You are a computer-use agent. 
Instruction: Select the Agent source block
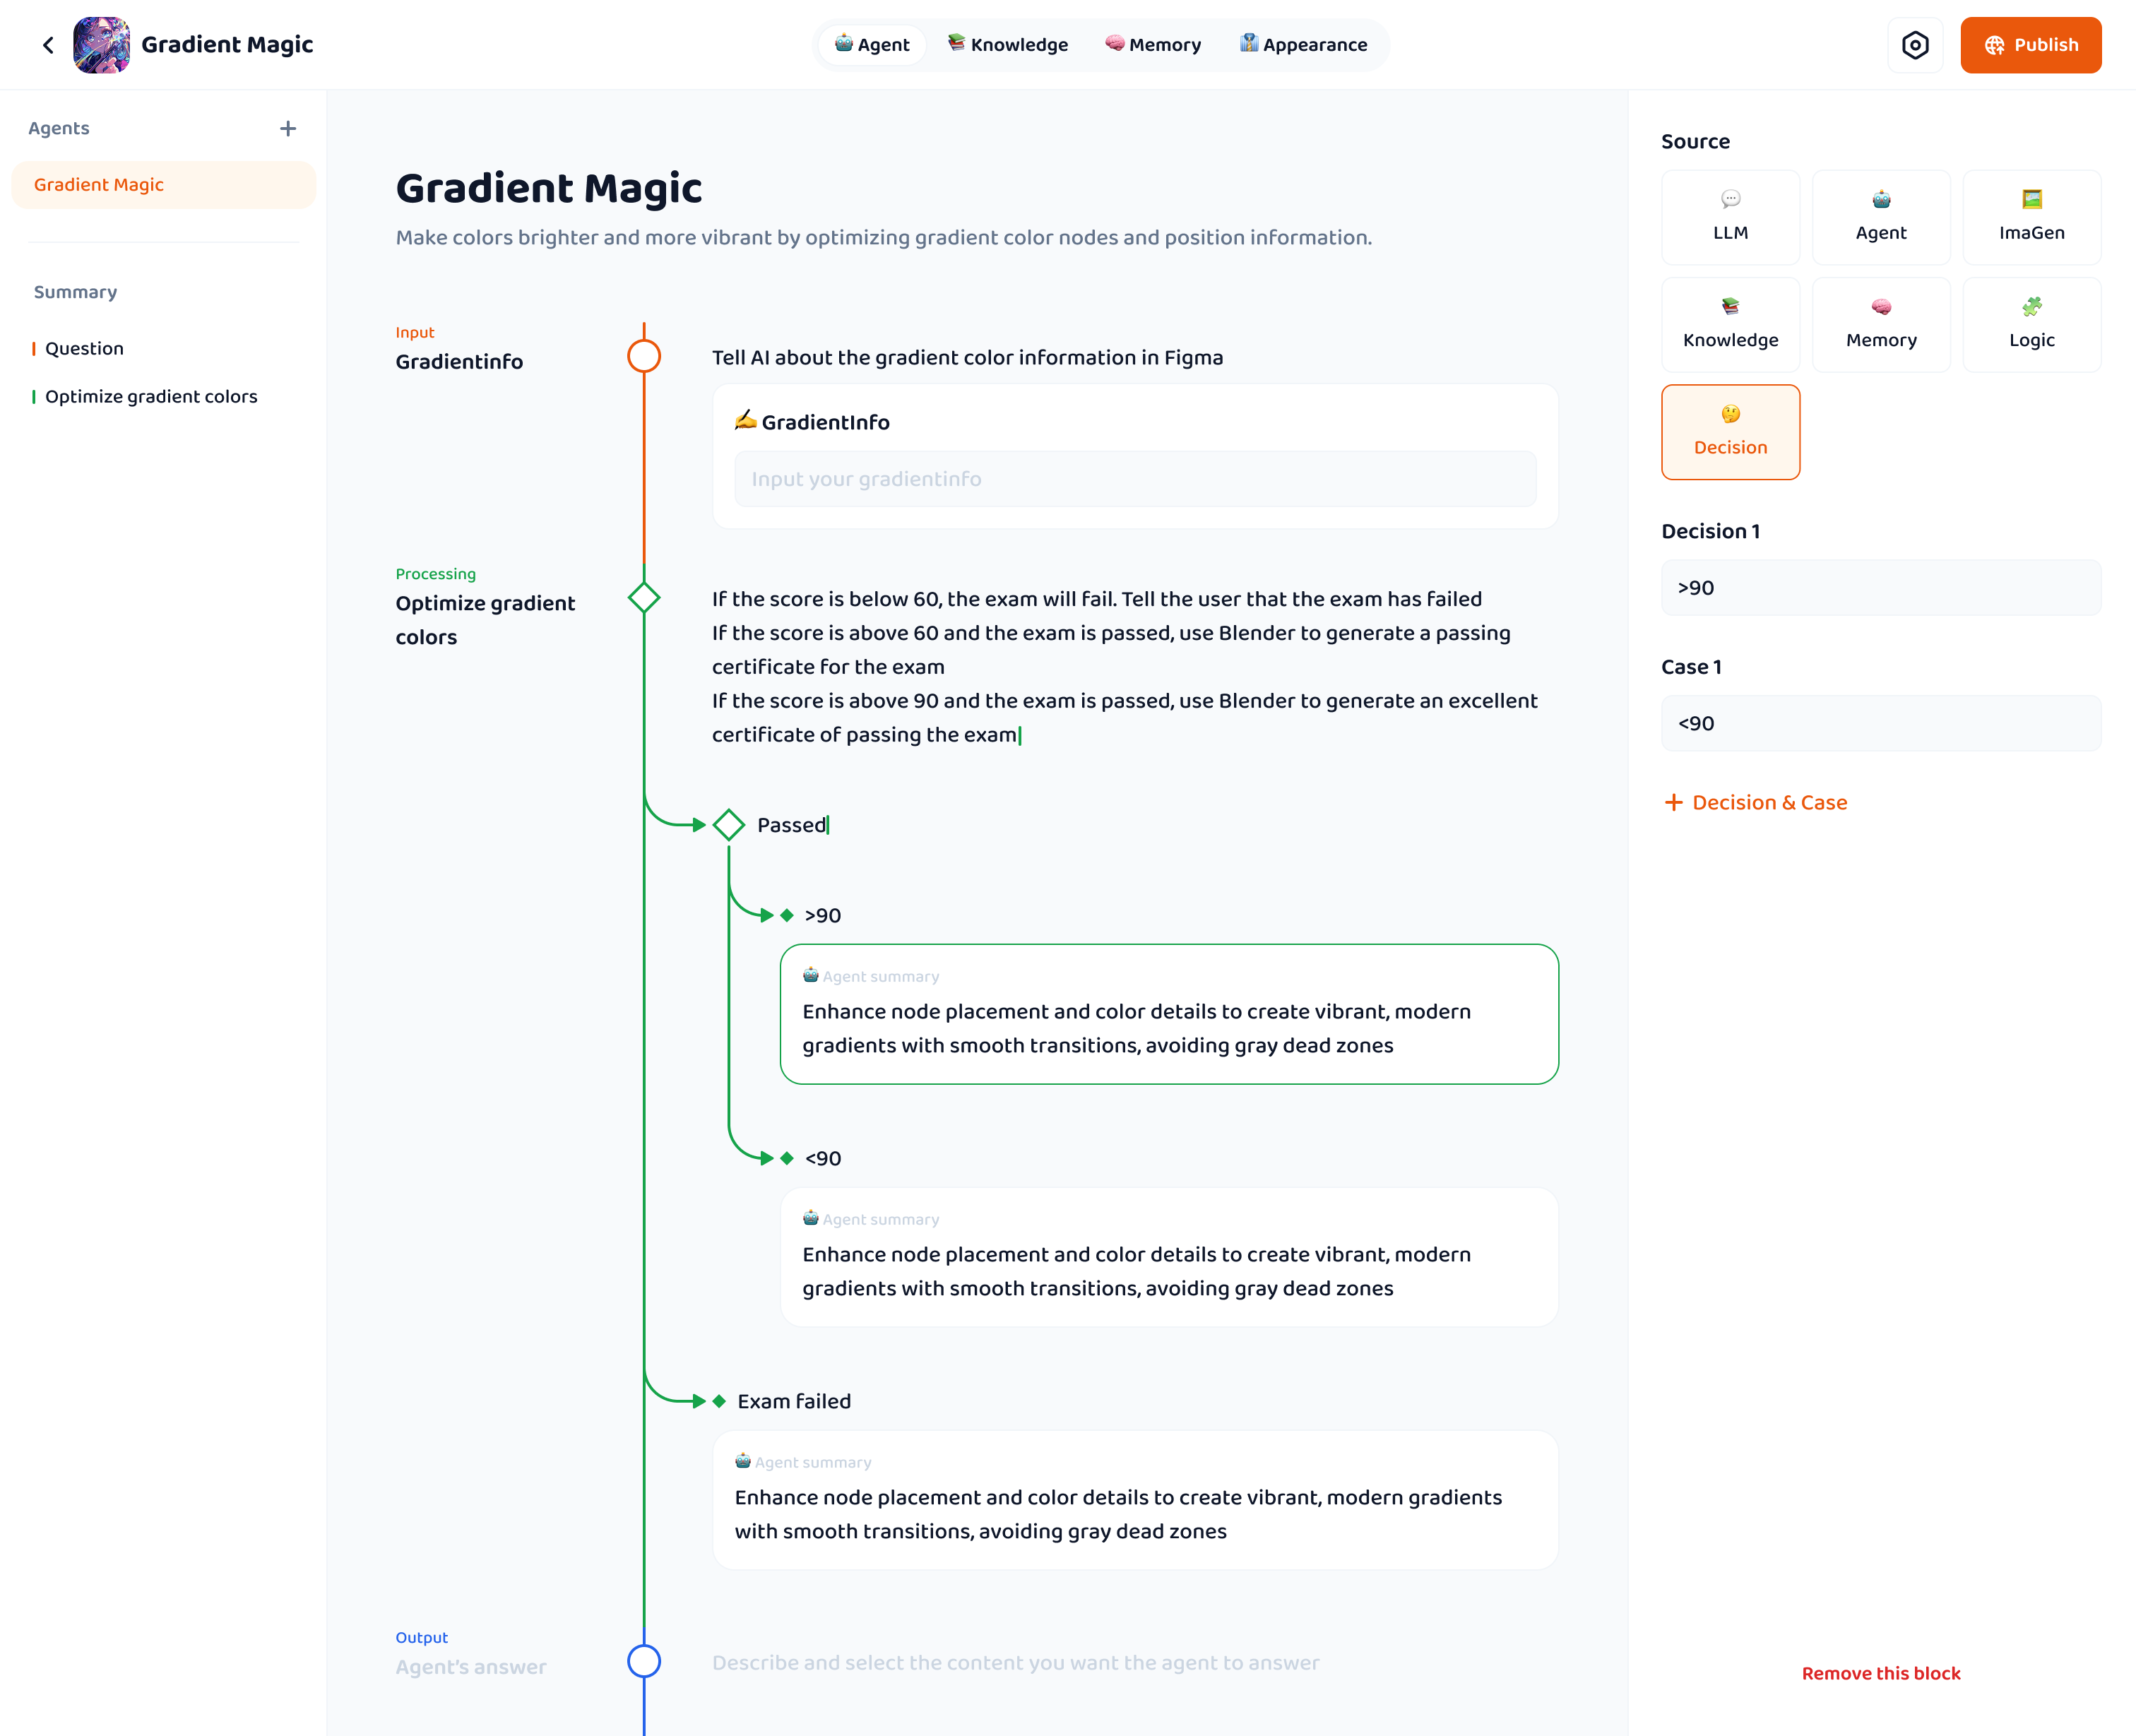click(1881, 217)
